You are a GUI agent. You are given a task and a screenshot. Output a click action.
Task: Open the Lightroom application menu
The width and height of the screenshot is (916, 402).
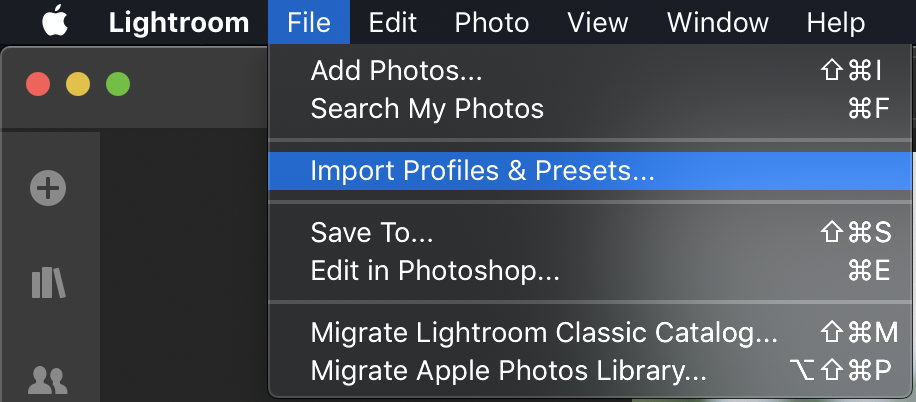point(178,22)
